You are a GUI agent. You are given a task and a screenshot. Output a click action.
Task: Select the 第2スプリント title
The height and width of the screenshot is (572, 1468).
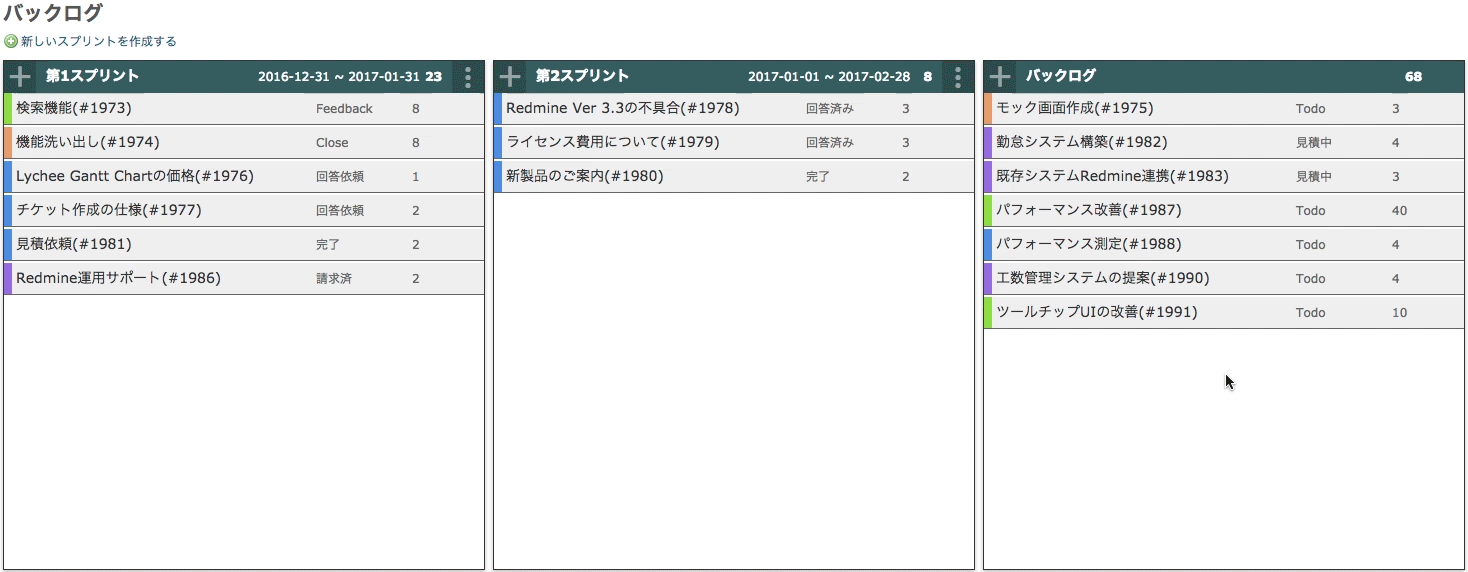pos(582,76)
